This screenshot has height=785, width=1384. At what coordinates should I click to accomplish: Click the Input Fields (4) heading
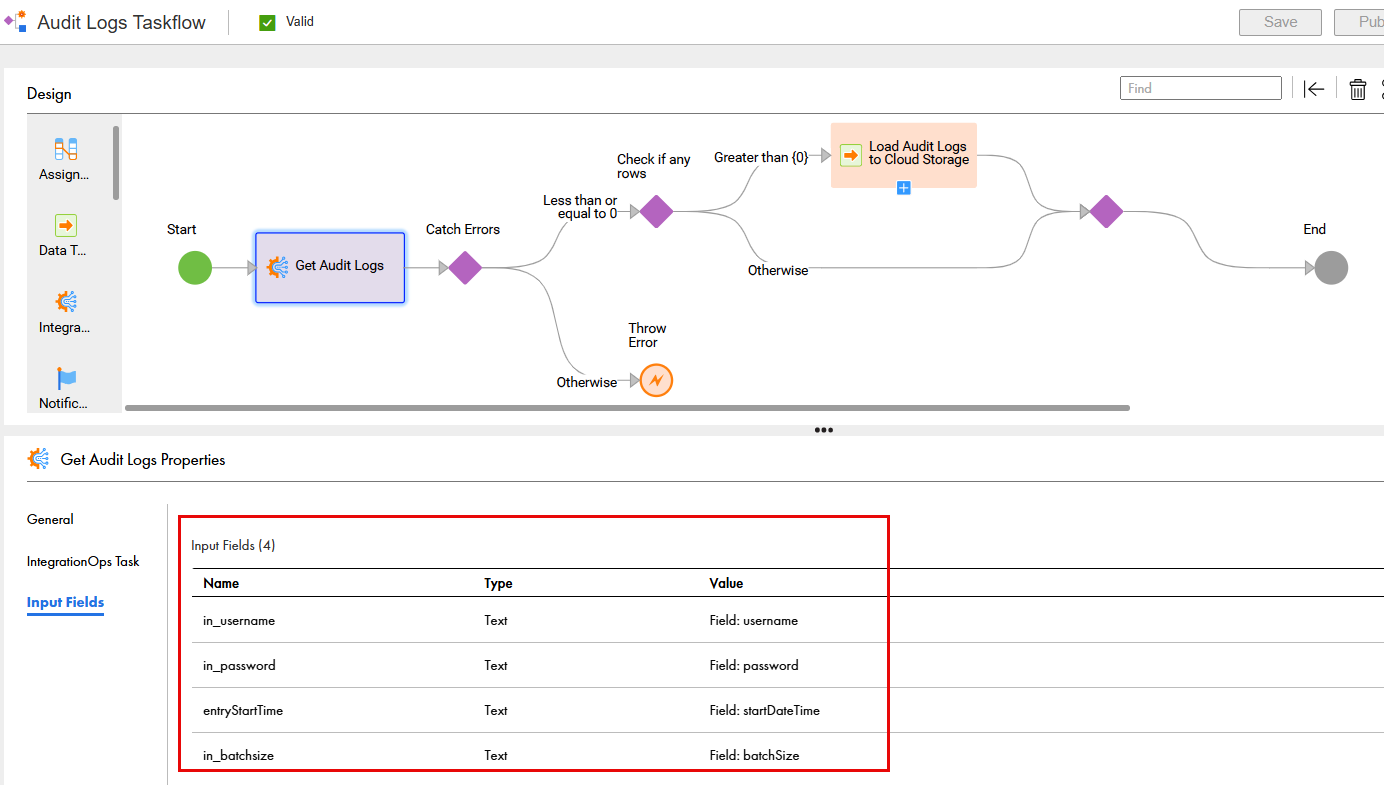tap(233, 545)
